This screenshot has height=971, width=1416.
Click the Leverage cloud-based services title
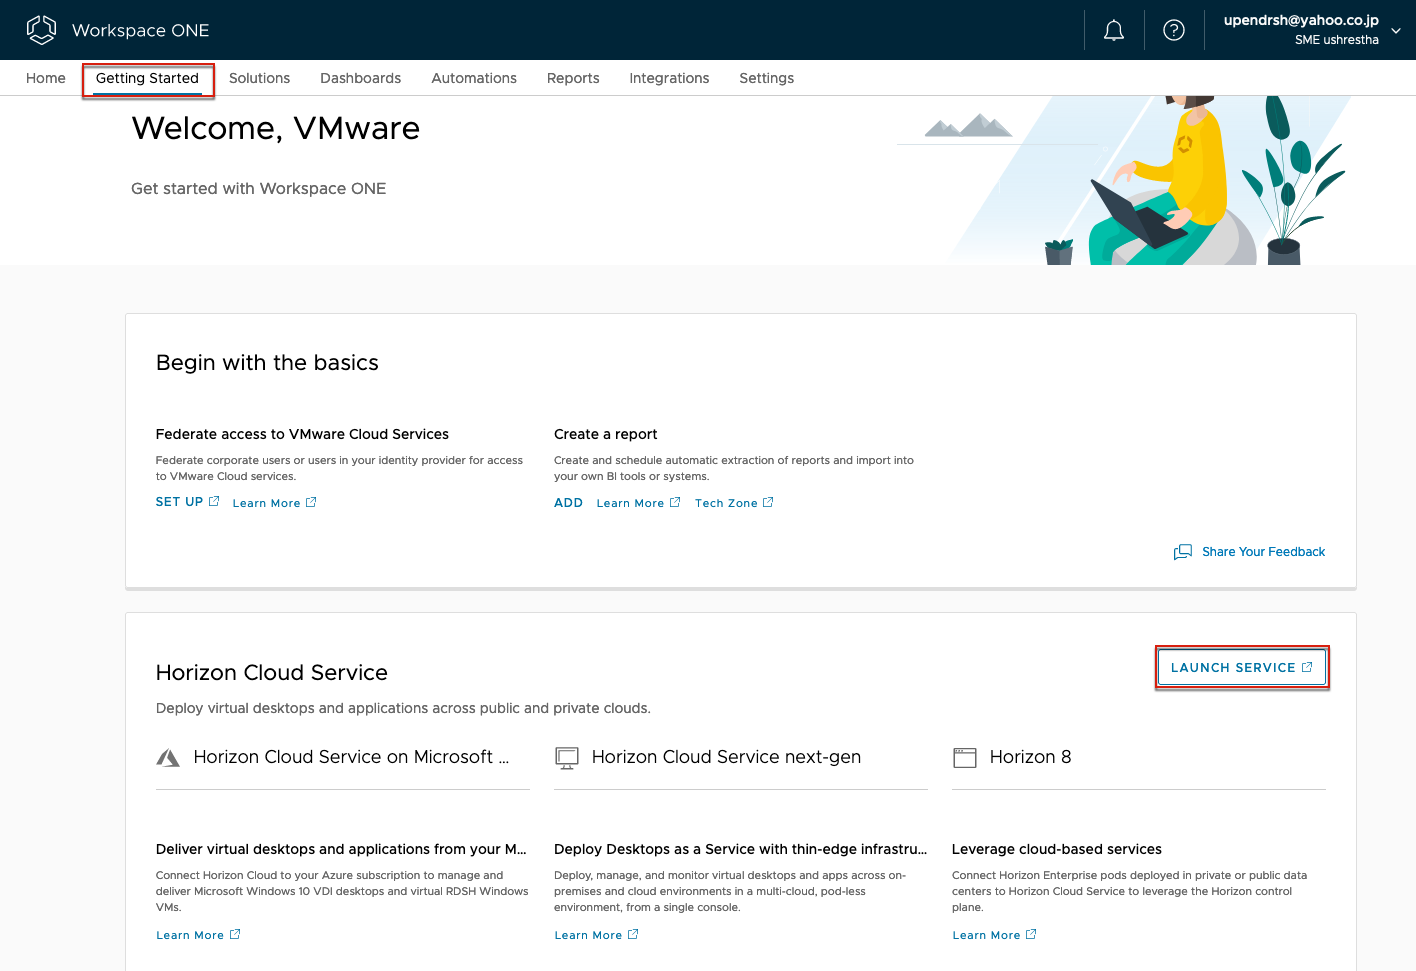[x=1056, y=849]
